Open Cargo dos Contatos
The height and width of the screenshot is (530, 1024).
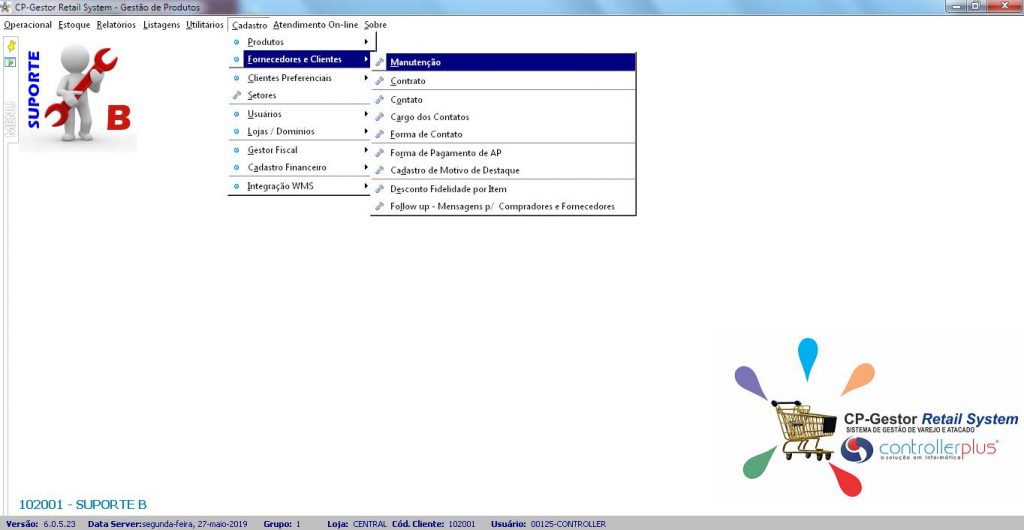[x=503, y=117]
